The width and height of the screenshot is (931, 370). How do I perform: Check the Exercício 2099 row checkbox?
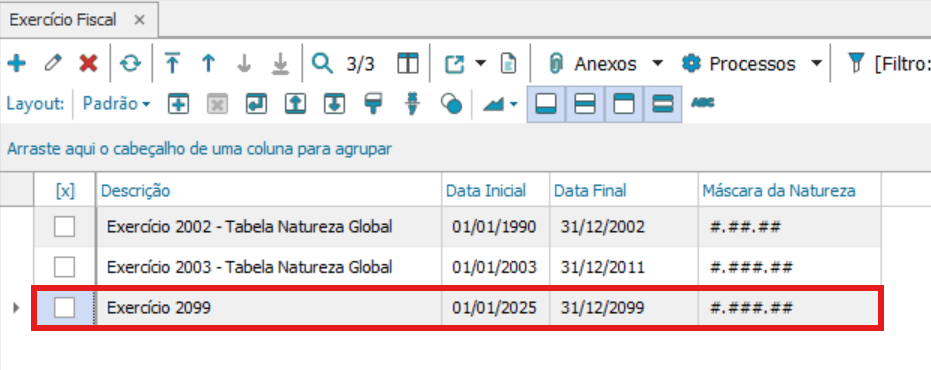point(65,308)
